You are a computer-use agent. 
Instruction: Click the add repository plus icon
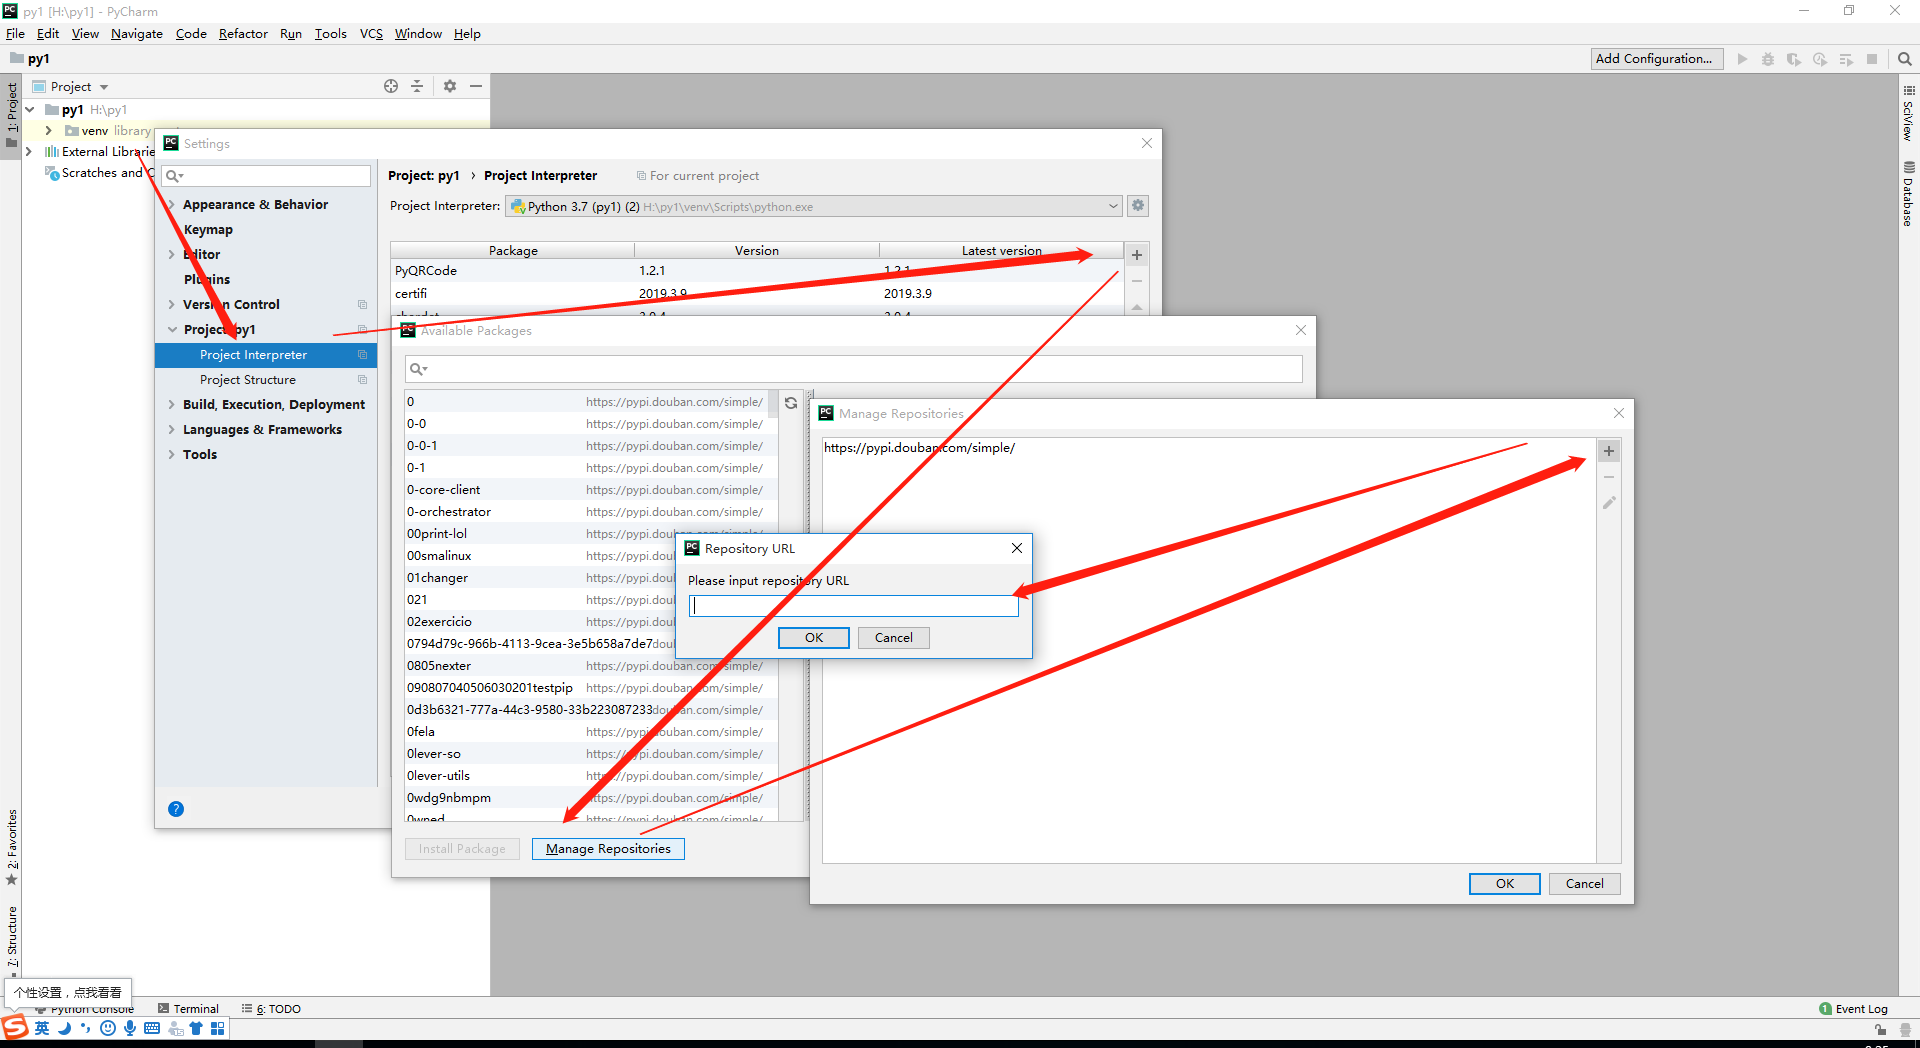tap(1609, 451)
